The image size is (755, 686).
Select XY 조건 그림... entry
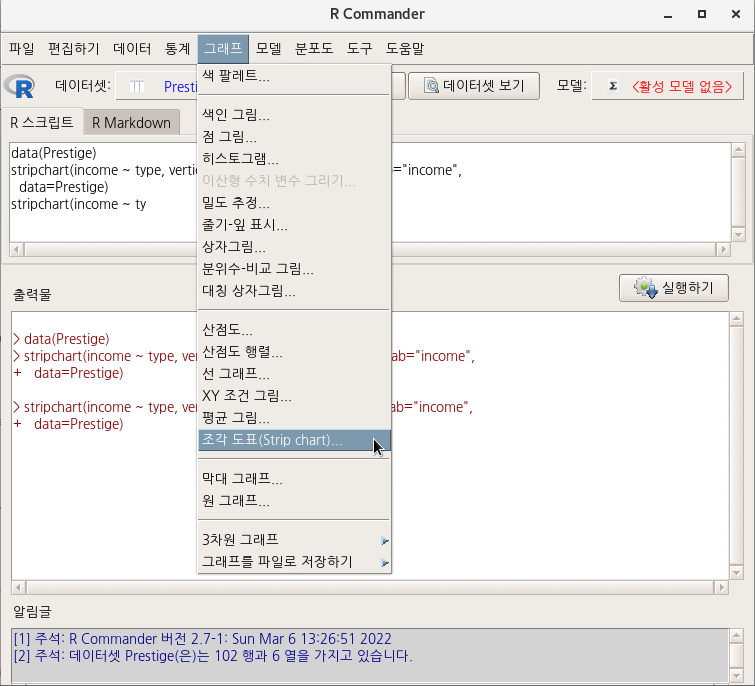[294, 396]
